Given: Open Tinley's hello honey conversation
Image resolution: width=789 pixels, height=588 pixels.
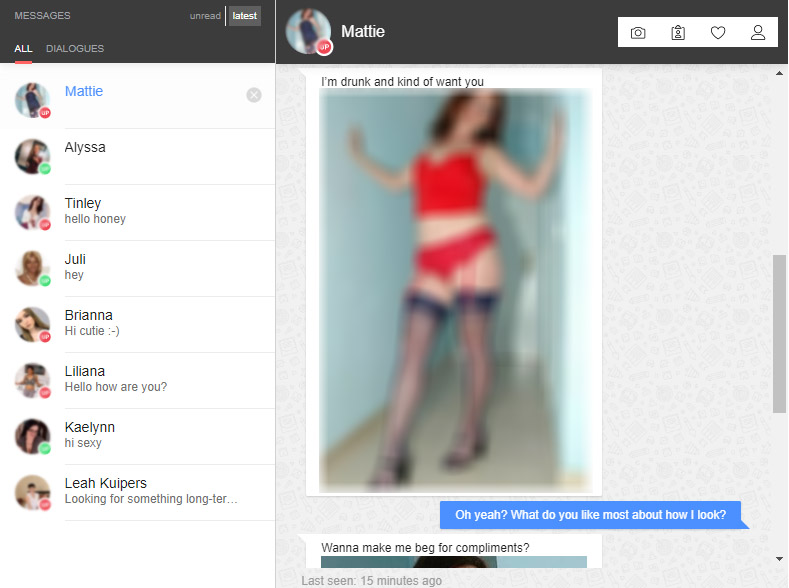Looking at the screenshot, I should pos(137,212).
